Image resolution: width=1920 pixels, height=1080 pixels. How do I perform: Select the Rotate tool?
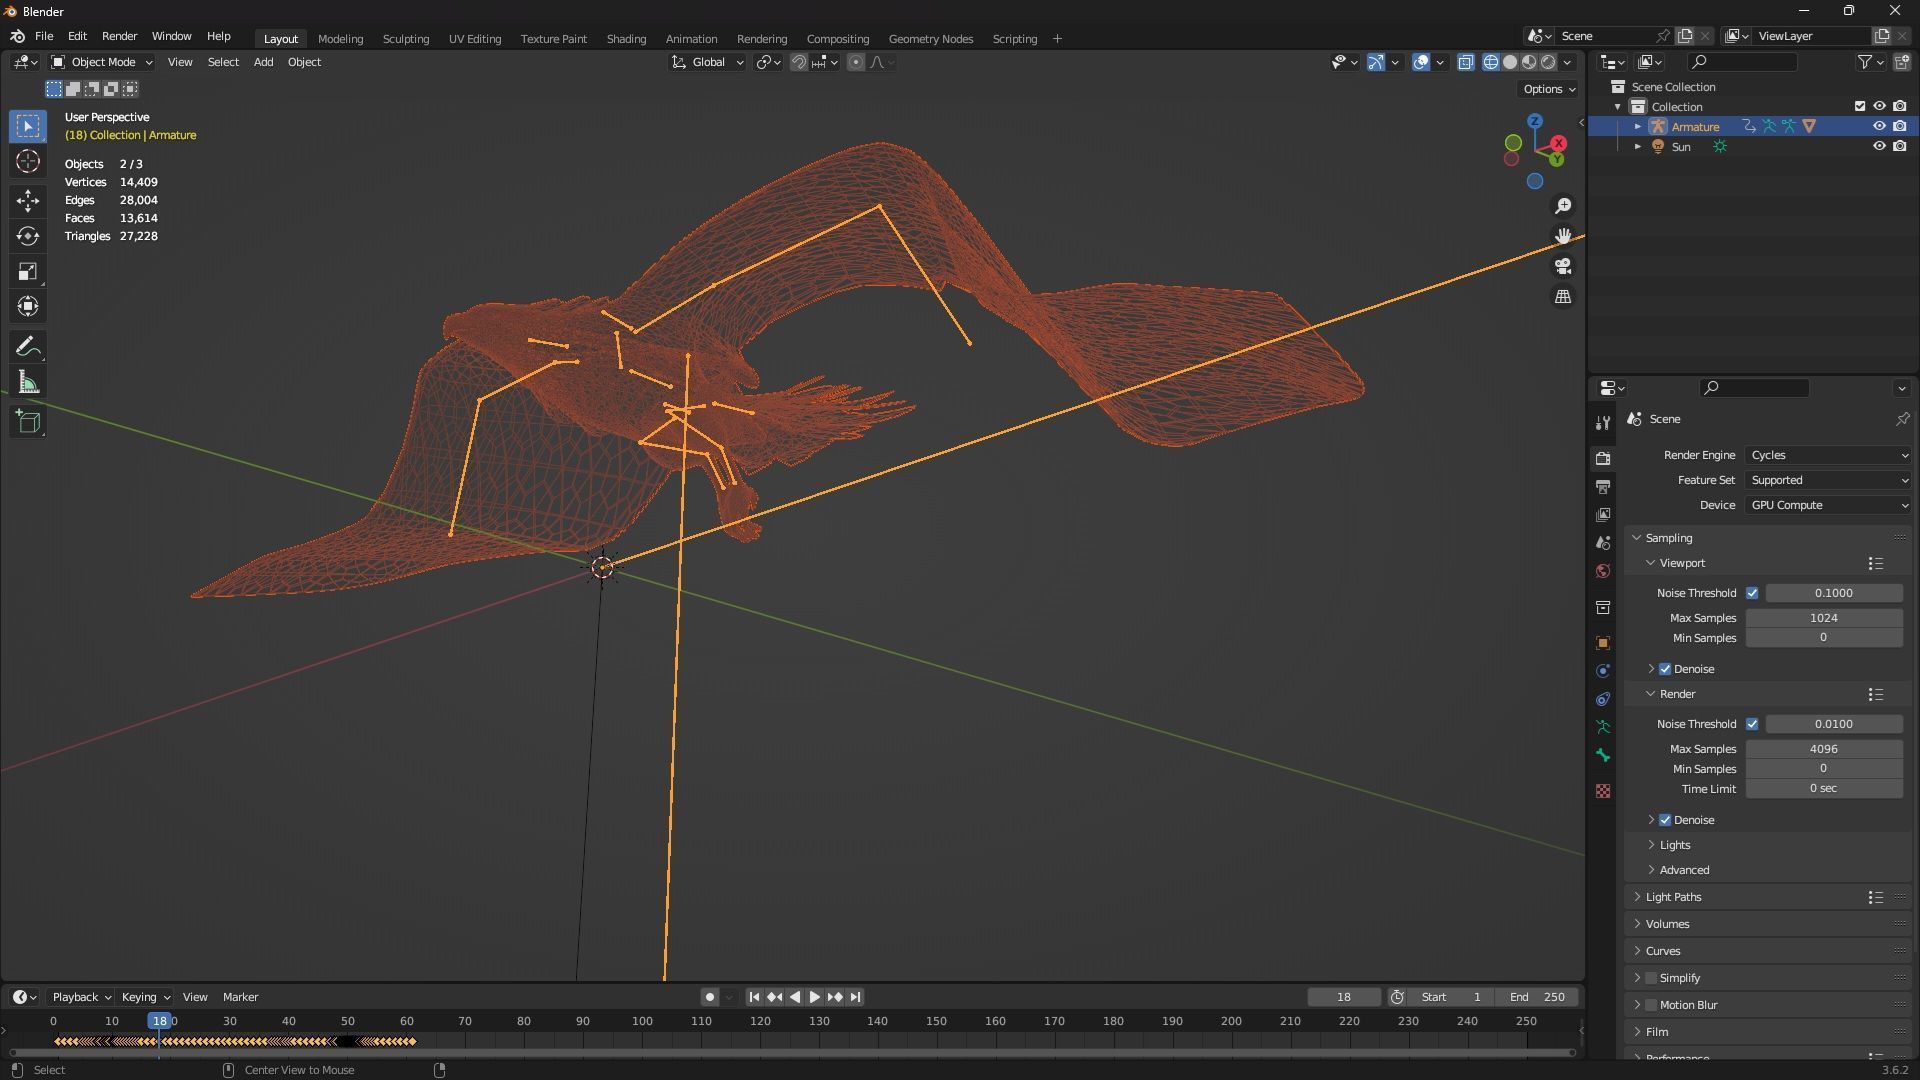click(28, 236)
